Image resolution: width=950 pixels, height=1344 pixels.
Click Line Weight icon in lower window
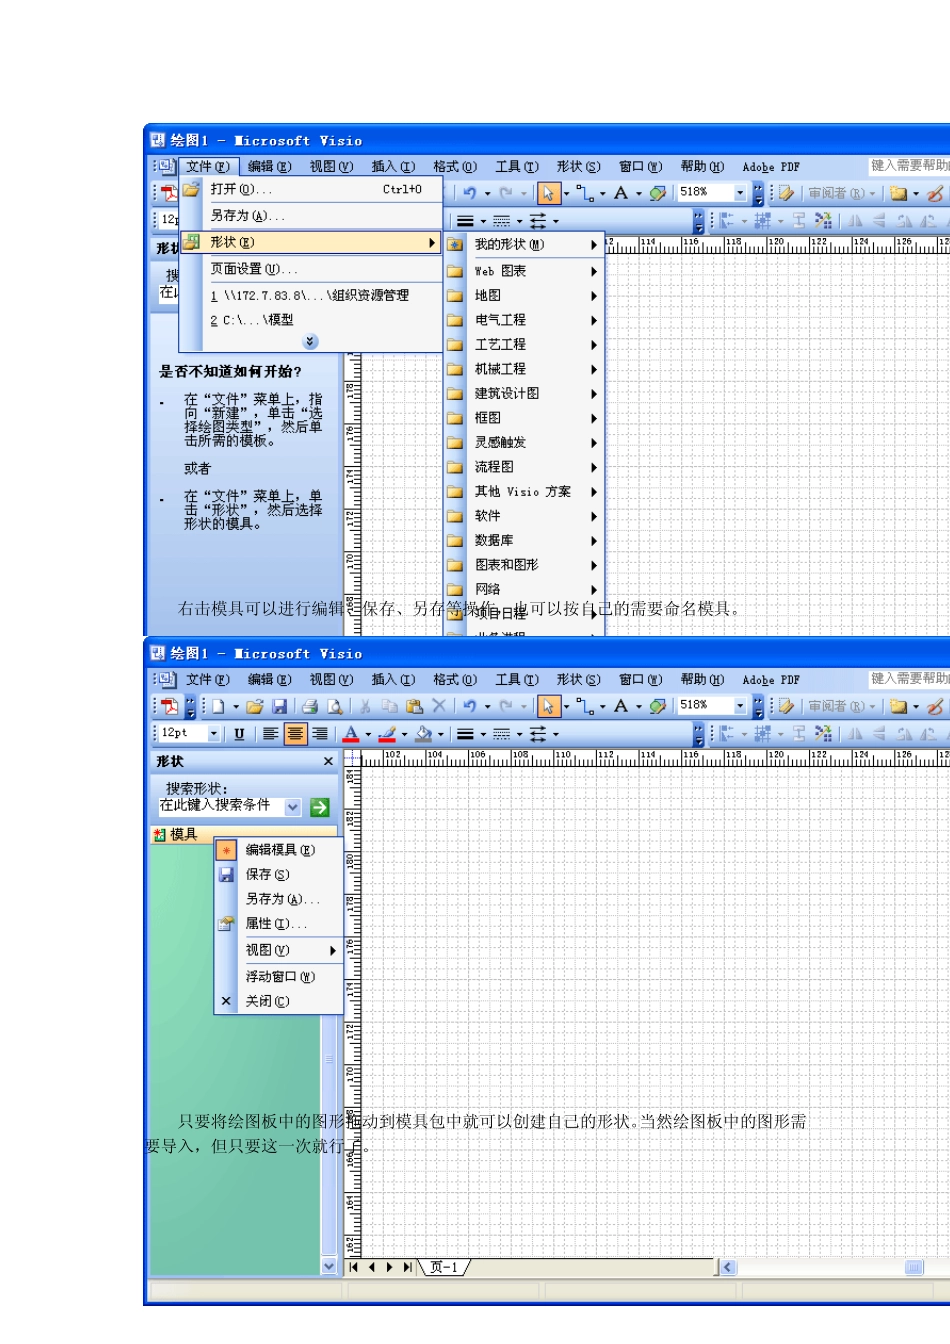[465, 734]
